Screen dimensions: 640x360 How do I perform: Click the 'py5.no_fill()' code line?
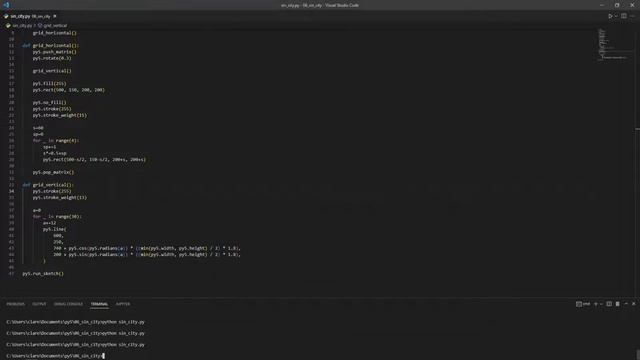click(49, 102)
